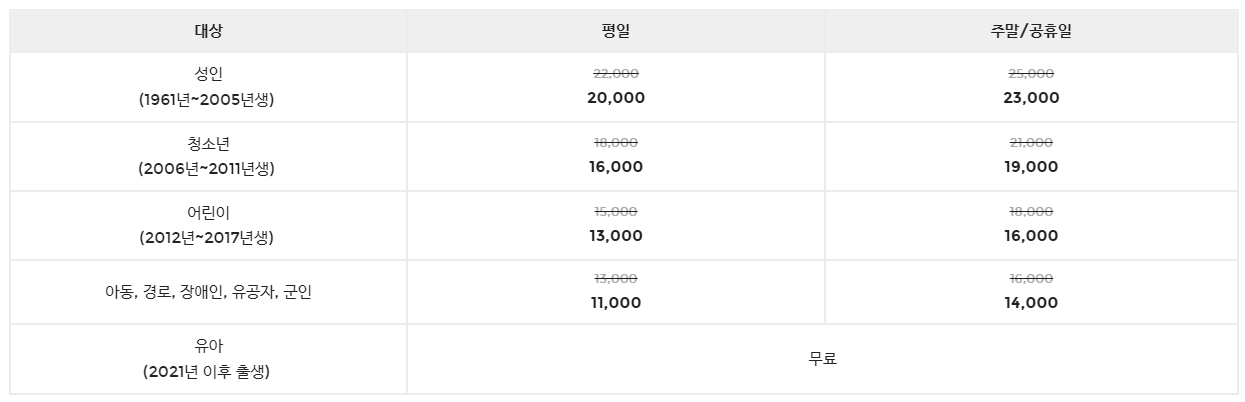Click the struck-through 25,000 original price

tap(1031, 74)
